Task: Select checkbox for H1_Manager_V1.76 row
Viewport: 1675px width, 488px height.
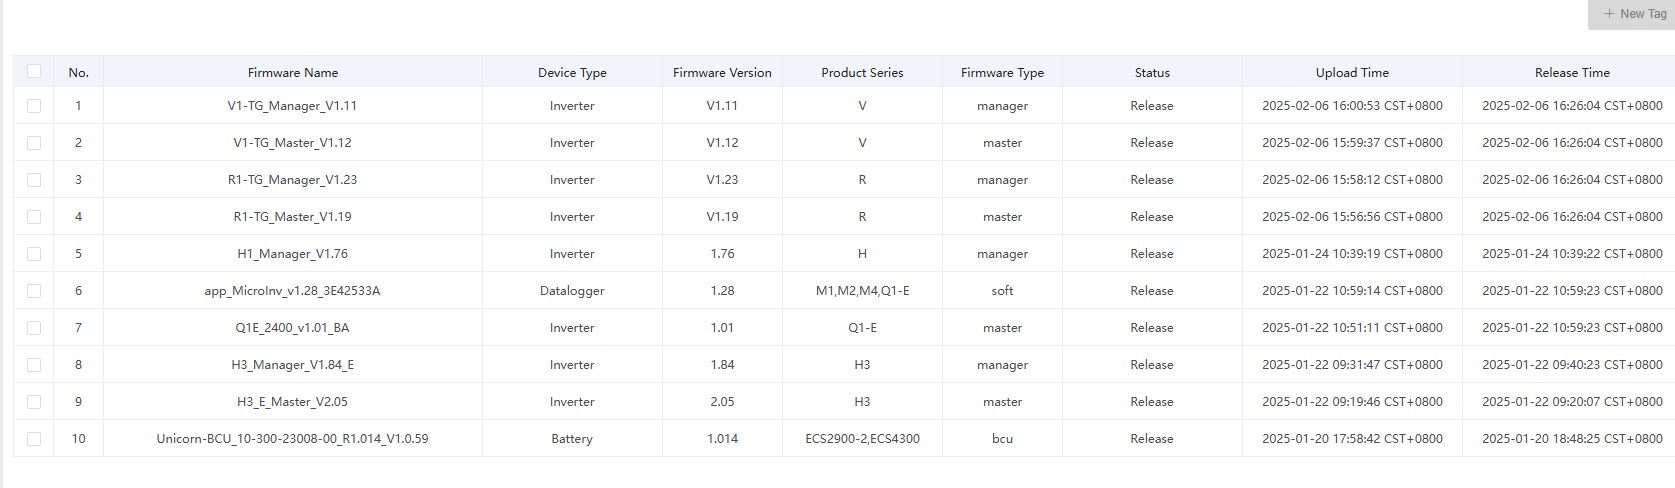Action: click(x=34, y=254)
